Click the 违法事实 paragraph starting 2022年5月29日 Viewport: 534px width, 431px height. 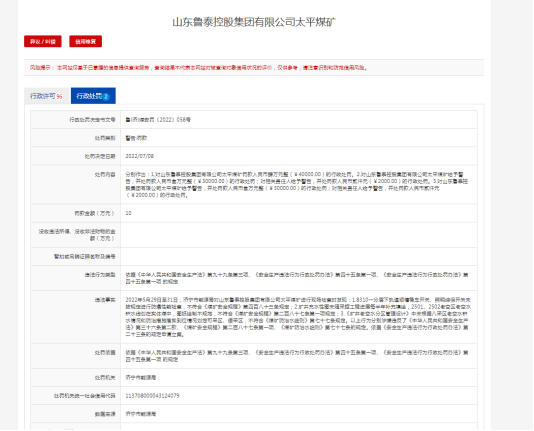[298, 317]
